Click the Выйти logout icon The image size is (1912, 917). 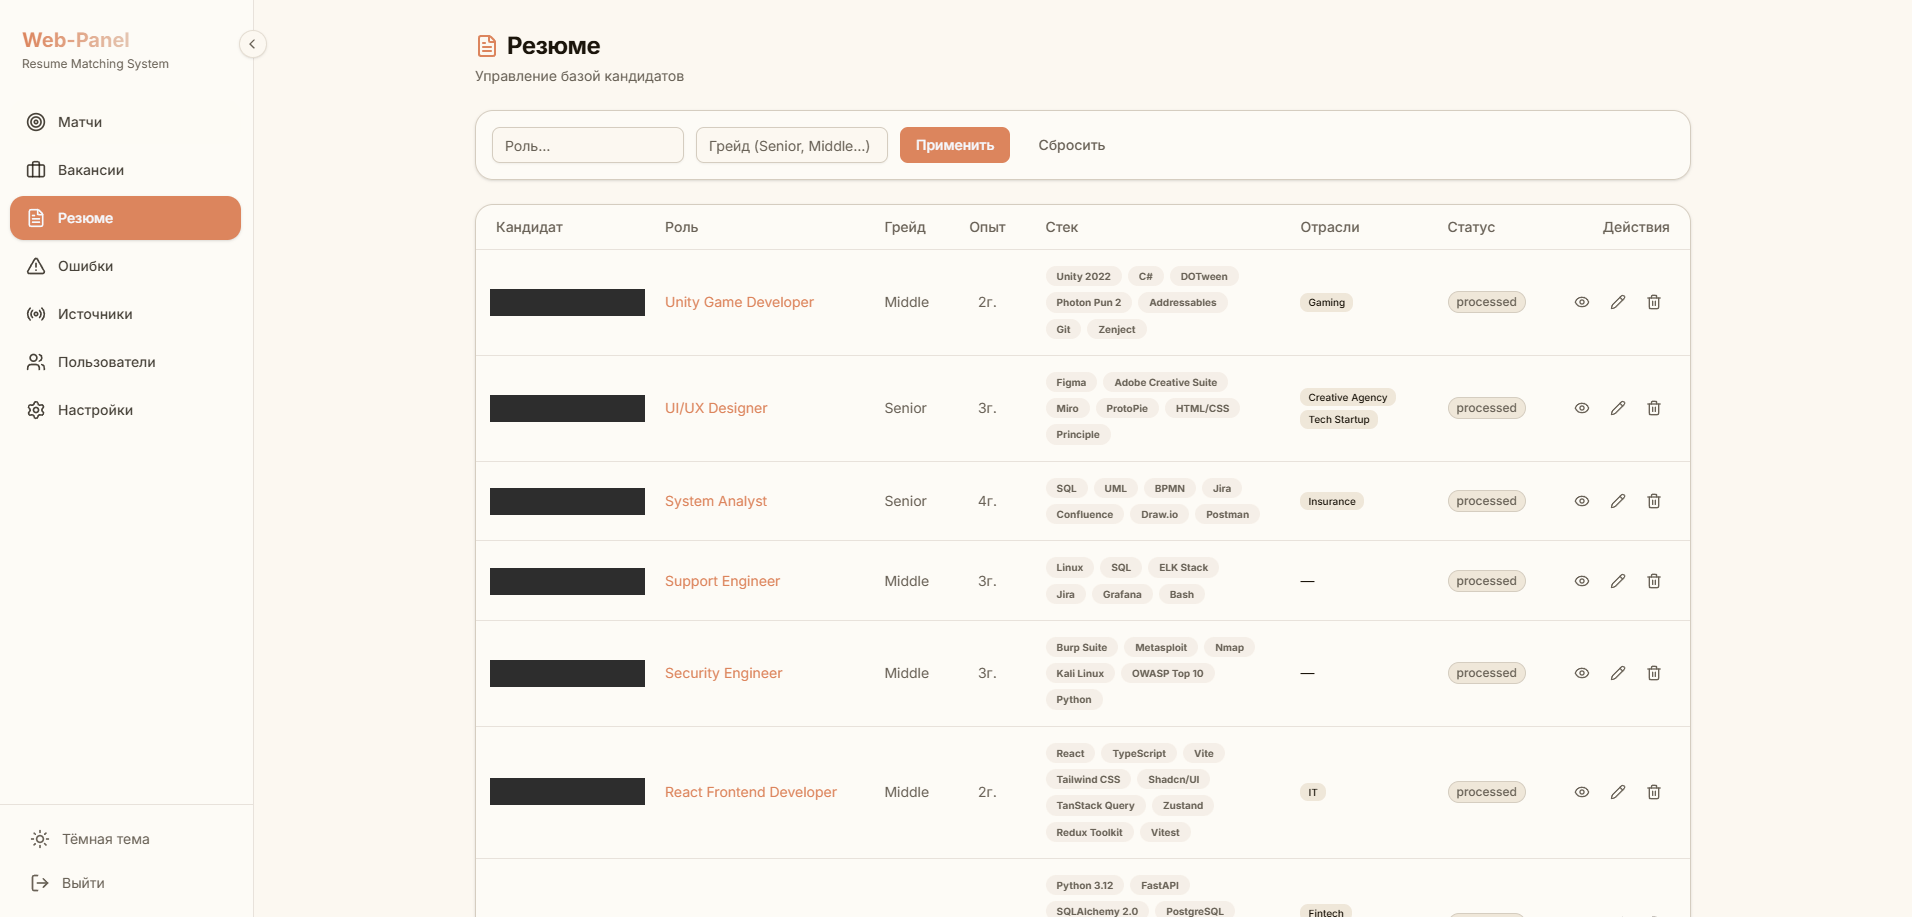pos(40,883)
